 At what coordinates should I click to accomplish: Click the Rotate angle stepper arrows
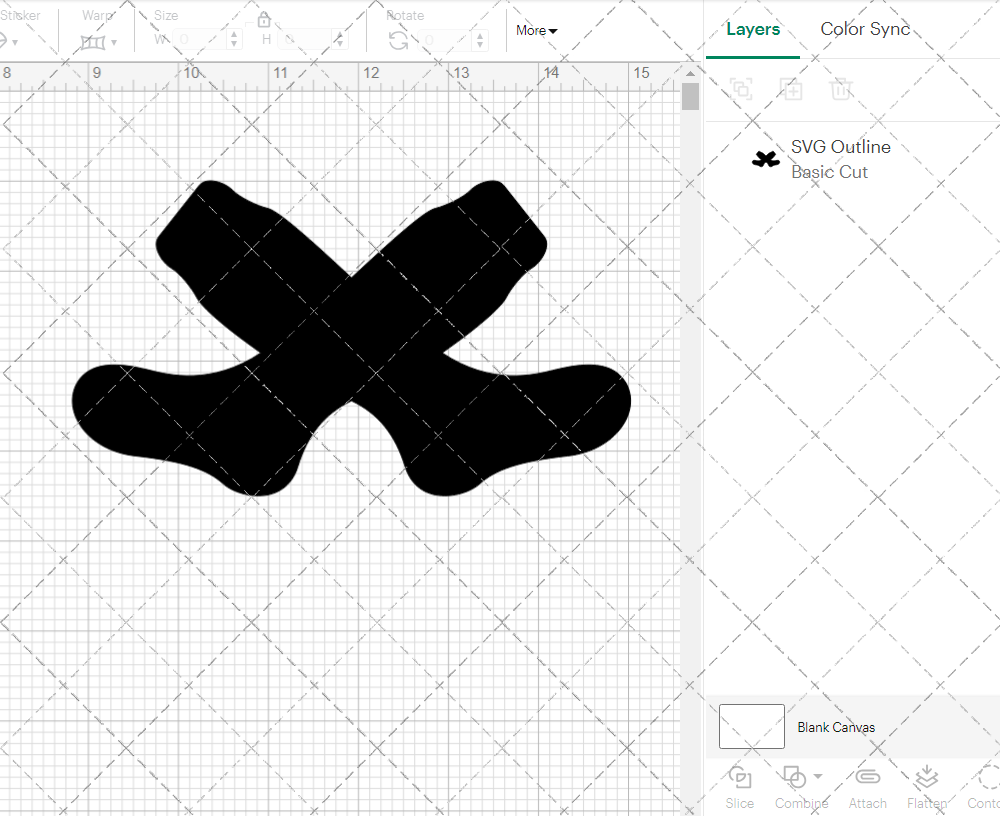tap(483, 40)
